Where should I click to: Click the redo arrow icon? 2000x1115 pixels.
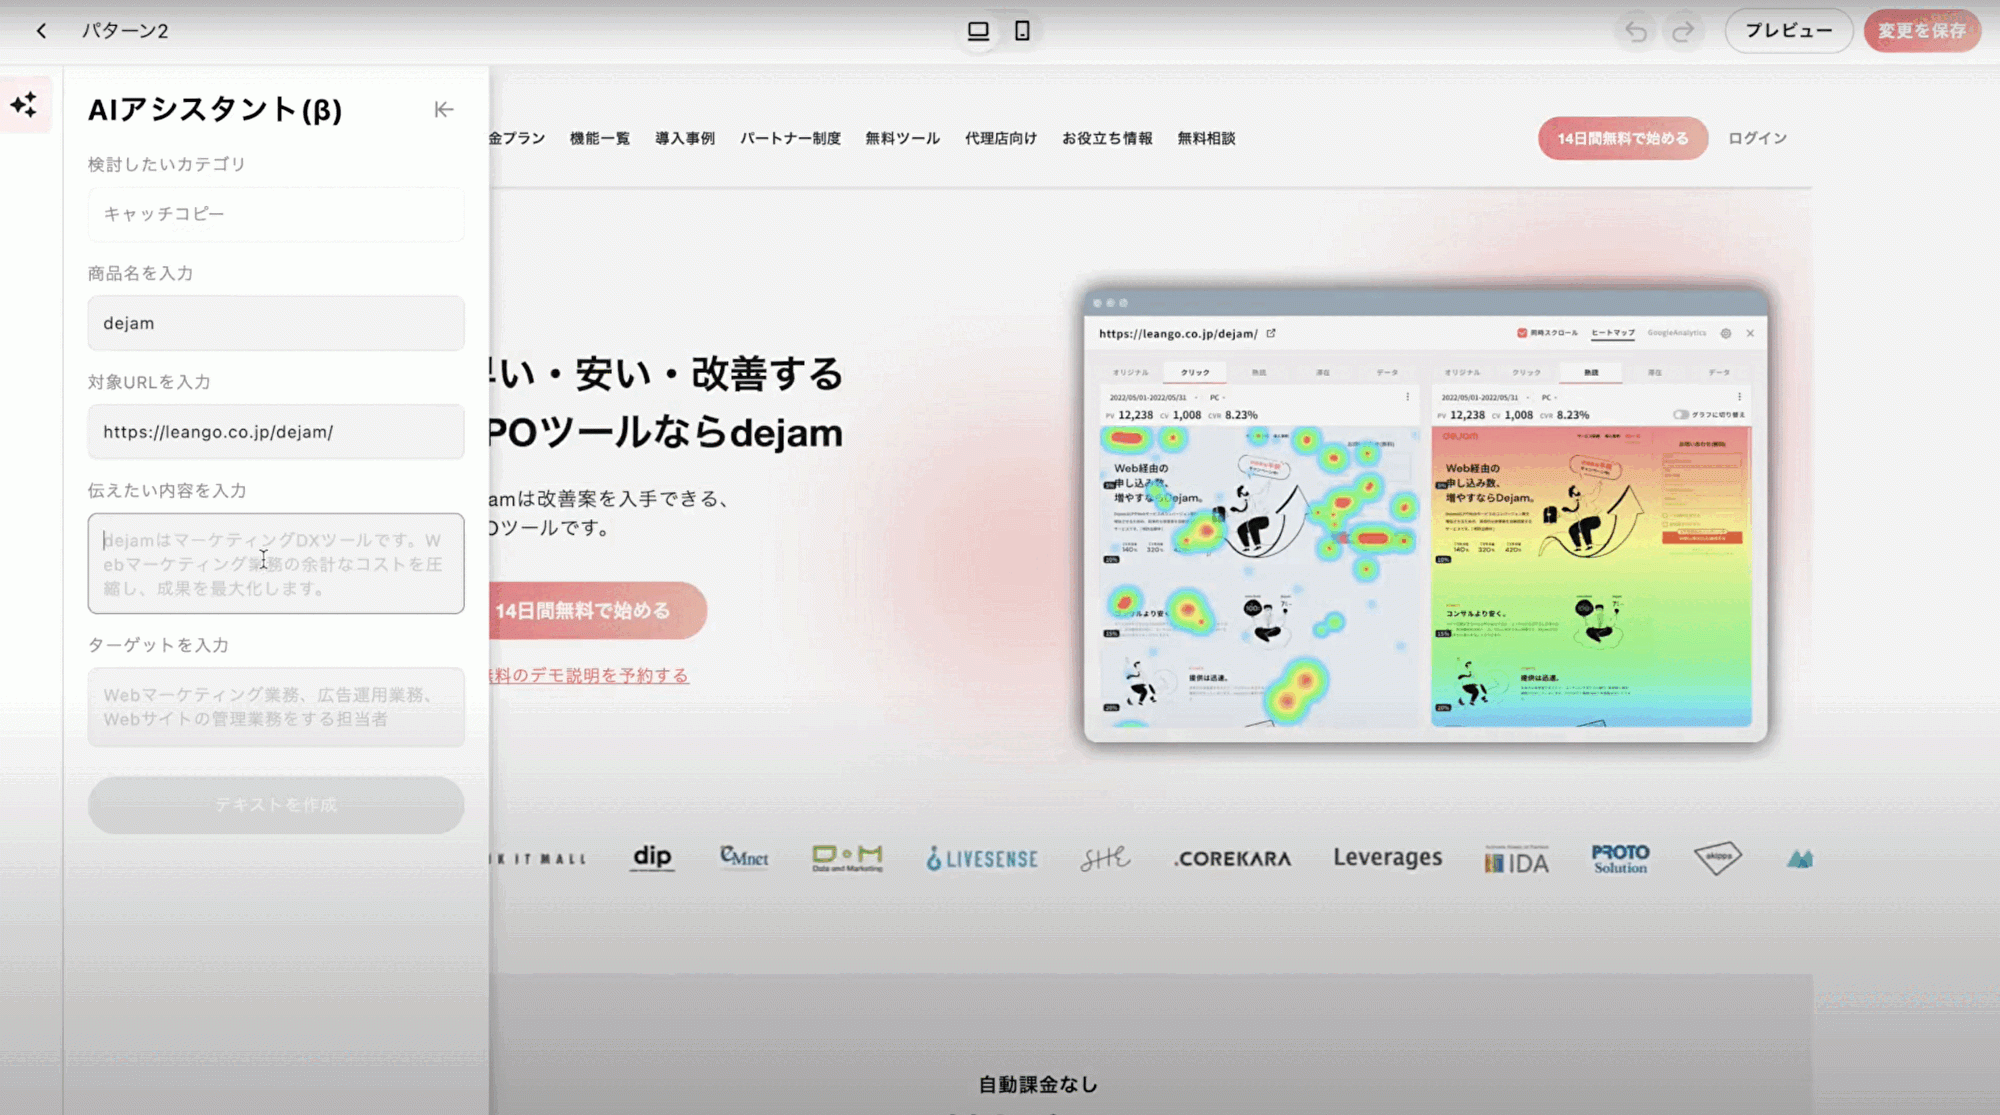coord(1683,31)
